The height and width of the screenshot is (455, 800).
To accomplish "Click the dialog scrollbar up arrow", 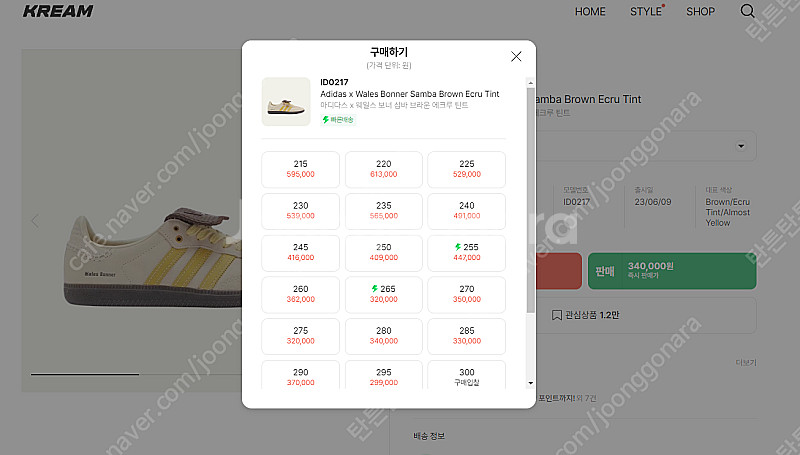I will tap(531, 83).
